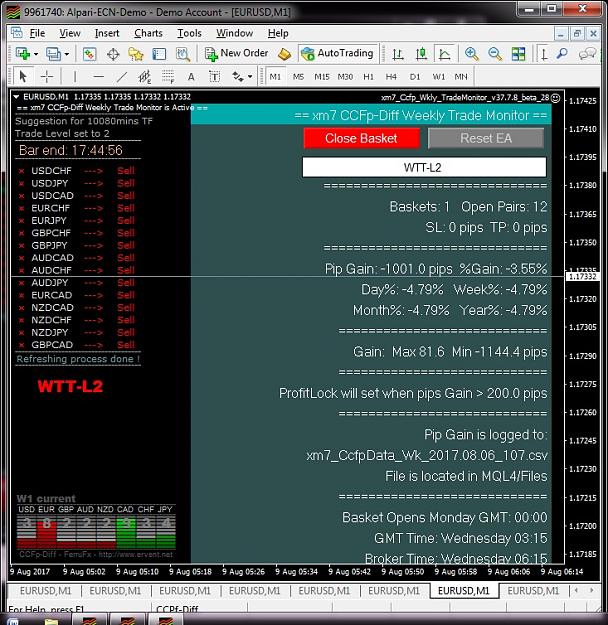Tile the chart windows icon

coord(518,54)
